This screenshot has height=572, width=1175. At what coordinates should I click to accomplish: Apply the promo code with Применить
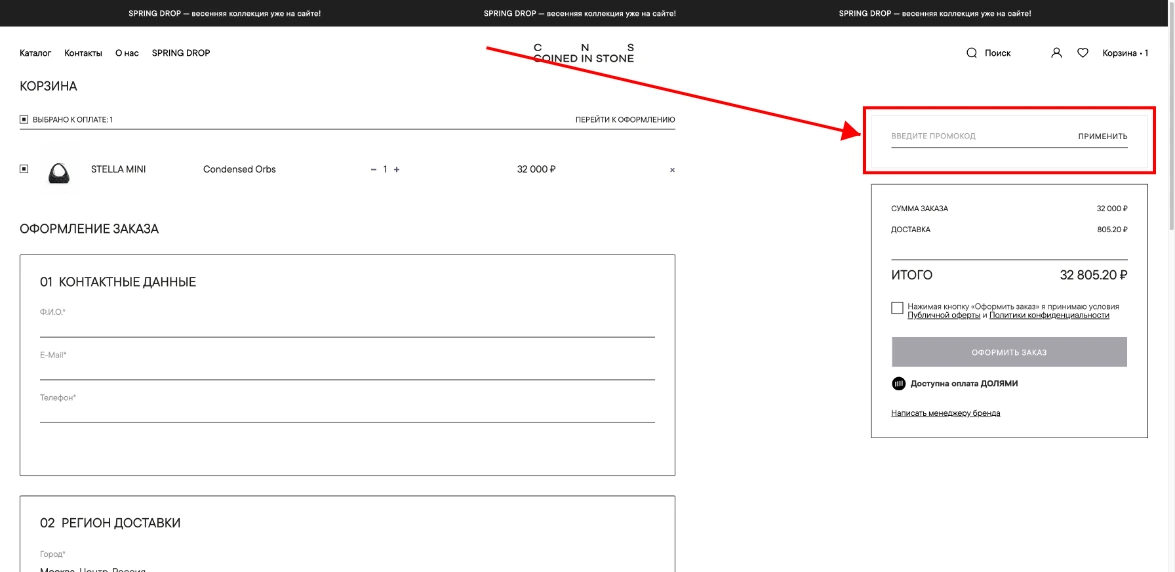[1102, 136]
